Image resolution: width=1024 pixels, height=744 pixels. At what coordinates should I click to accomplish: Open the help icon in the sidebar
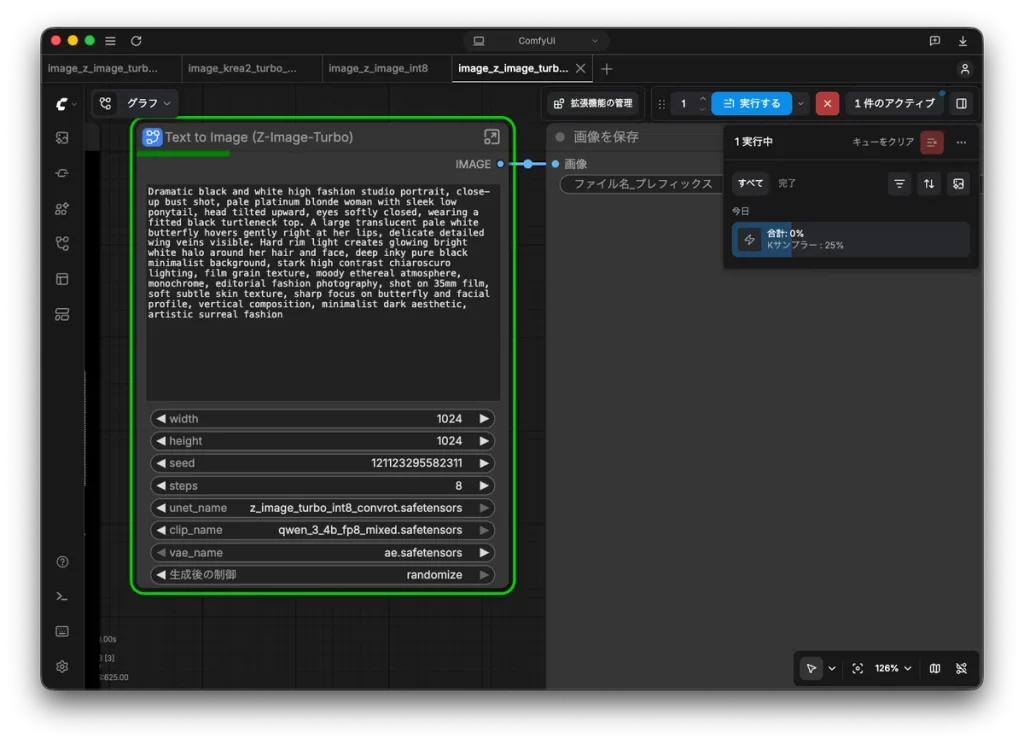(62, 562)
